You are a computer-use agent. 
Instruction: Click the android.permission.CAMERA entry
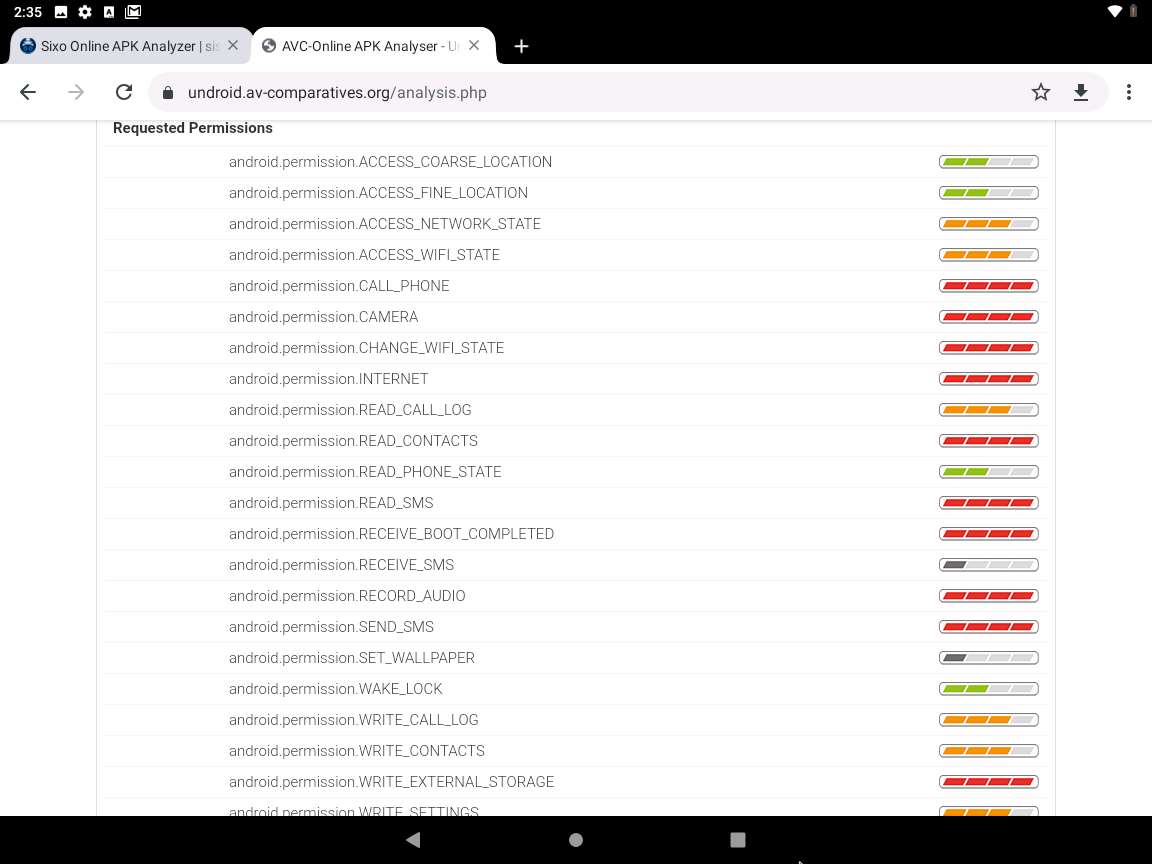(324, 317)
